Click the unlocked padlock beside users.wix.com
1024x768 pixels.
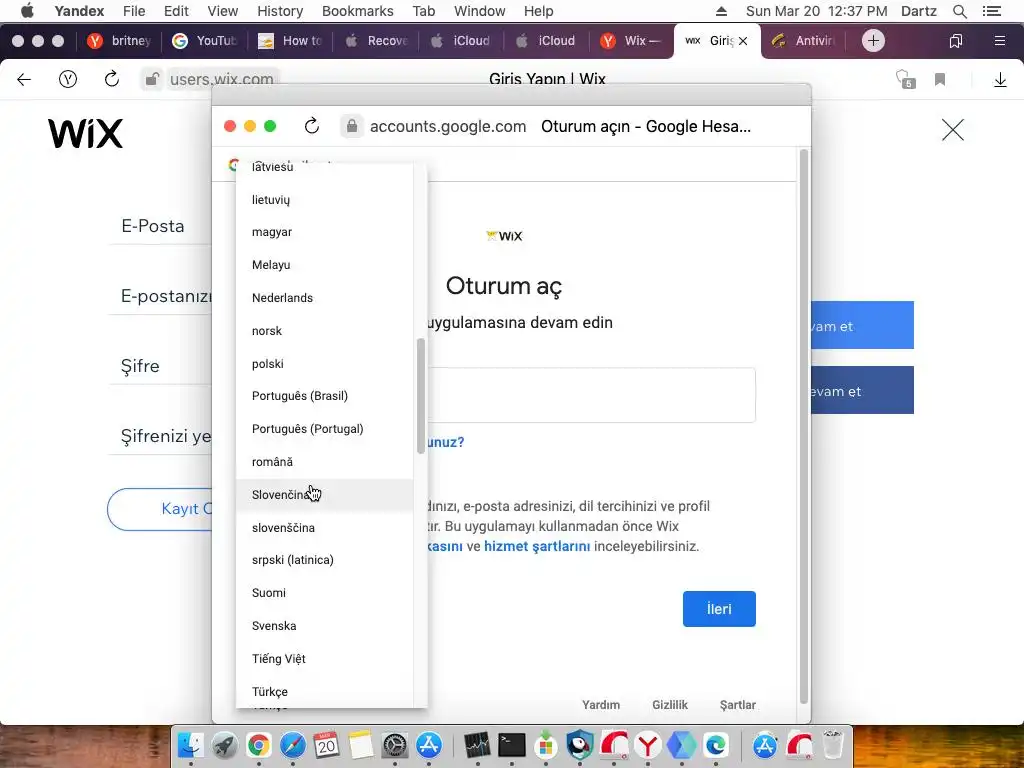coord(152,79)
